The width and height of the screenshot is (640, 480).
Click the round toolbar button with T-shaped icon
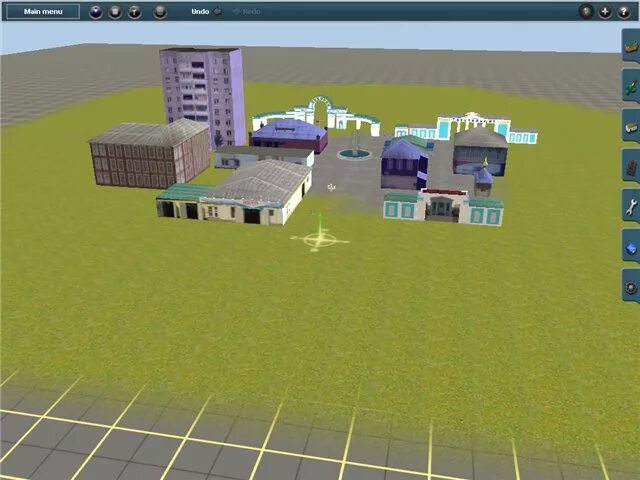135,12
